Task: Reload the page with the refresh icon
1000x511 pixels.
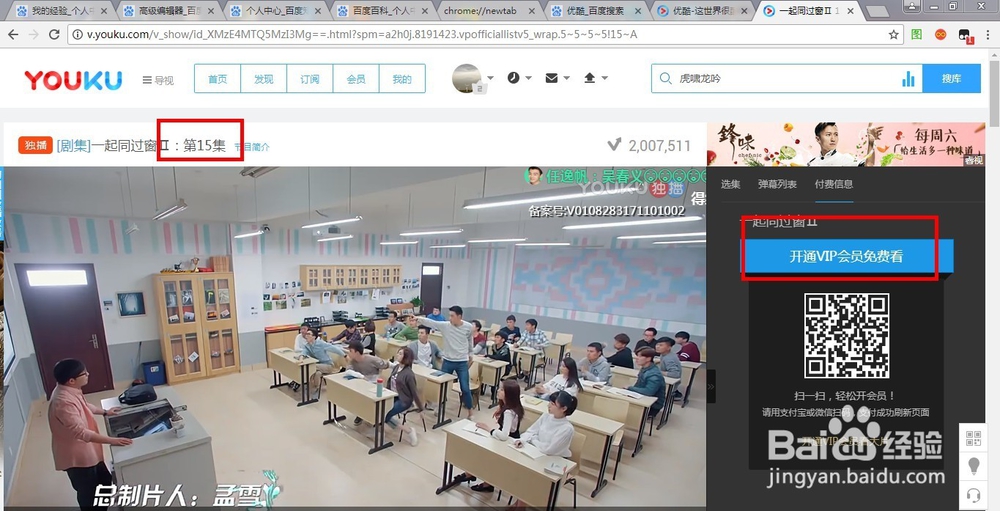Action: [x=54, y=34]
